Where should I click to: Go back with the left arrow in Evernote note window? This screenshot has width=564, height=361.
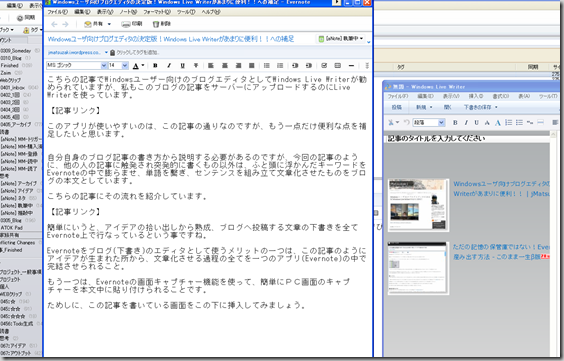[54, 24]
